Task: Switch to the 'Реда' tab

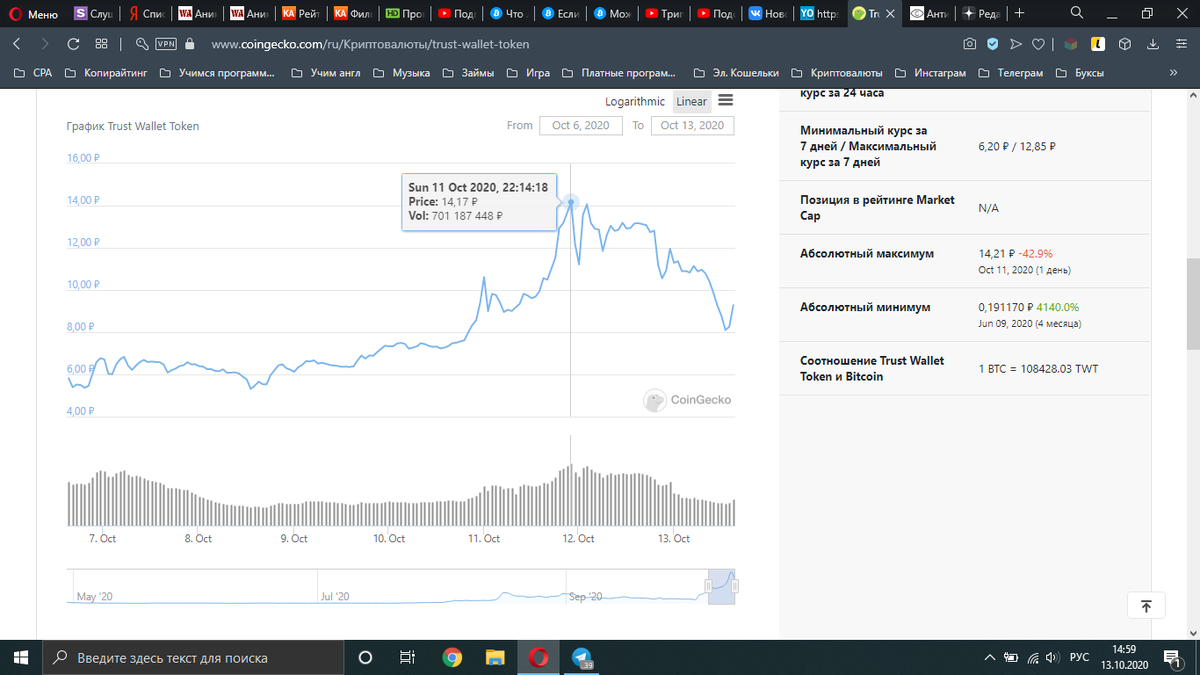Action: click(979, 14)
